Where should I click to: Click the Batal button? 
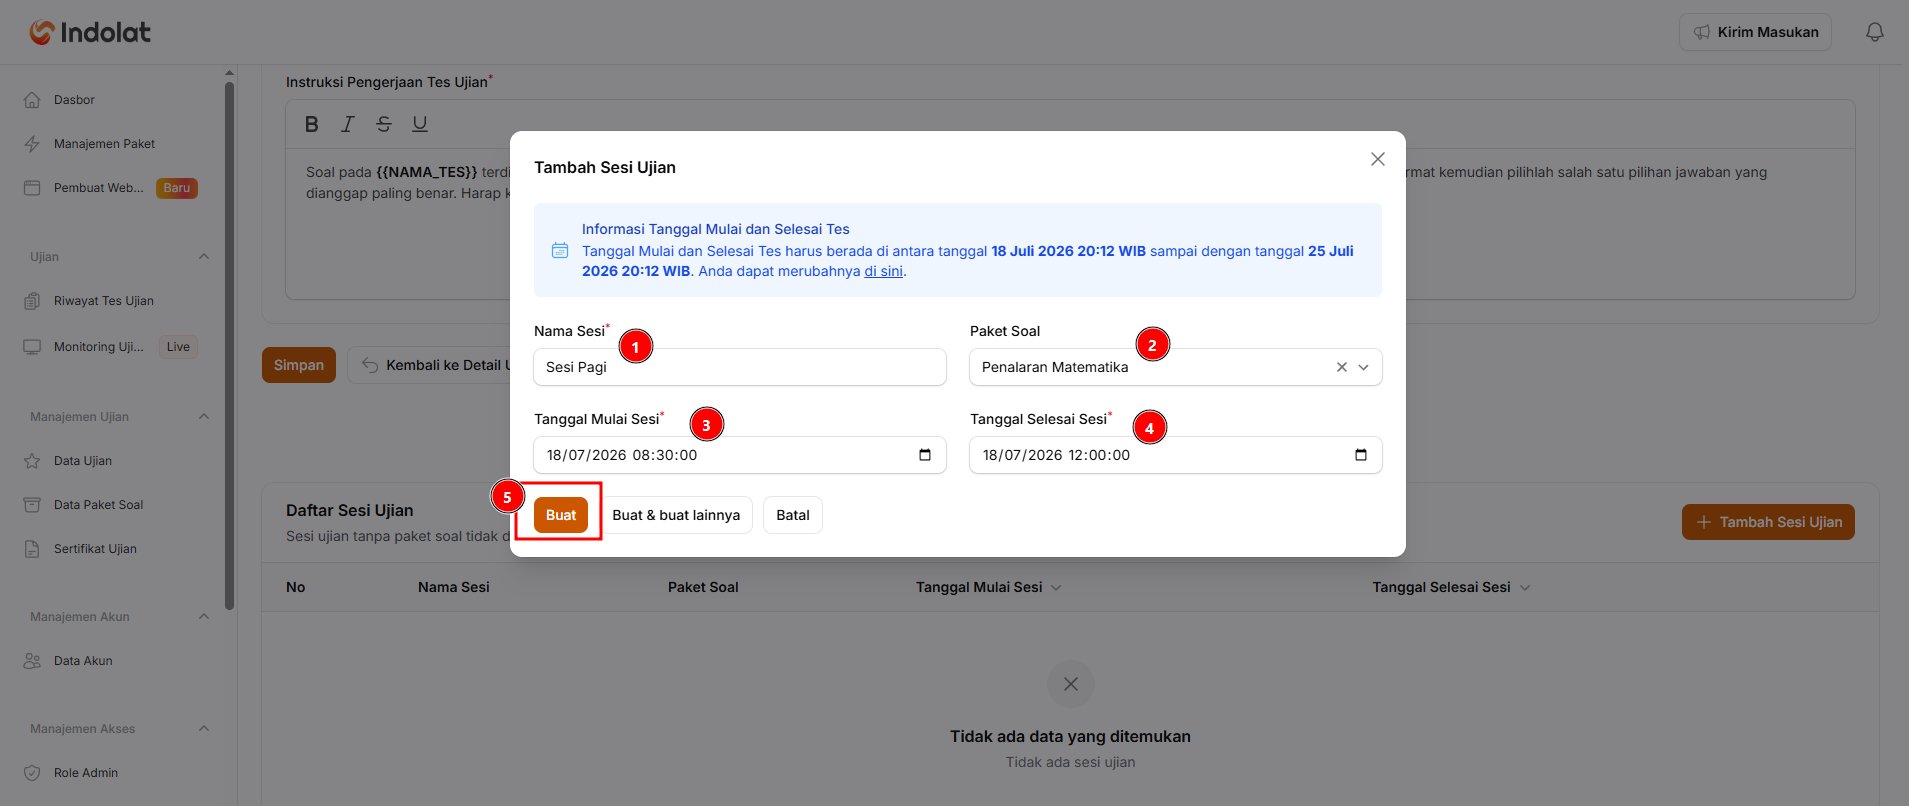(x=793, y=515)
